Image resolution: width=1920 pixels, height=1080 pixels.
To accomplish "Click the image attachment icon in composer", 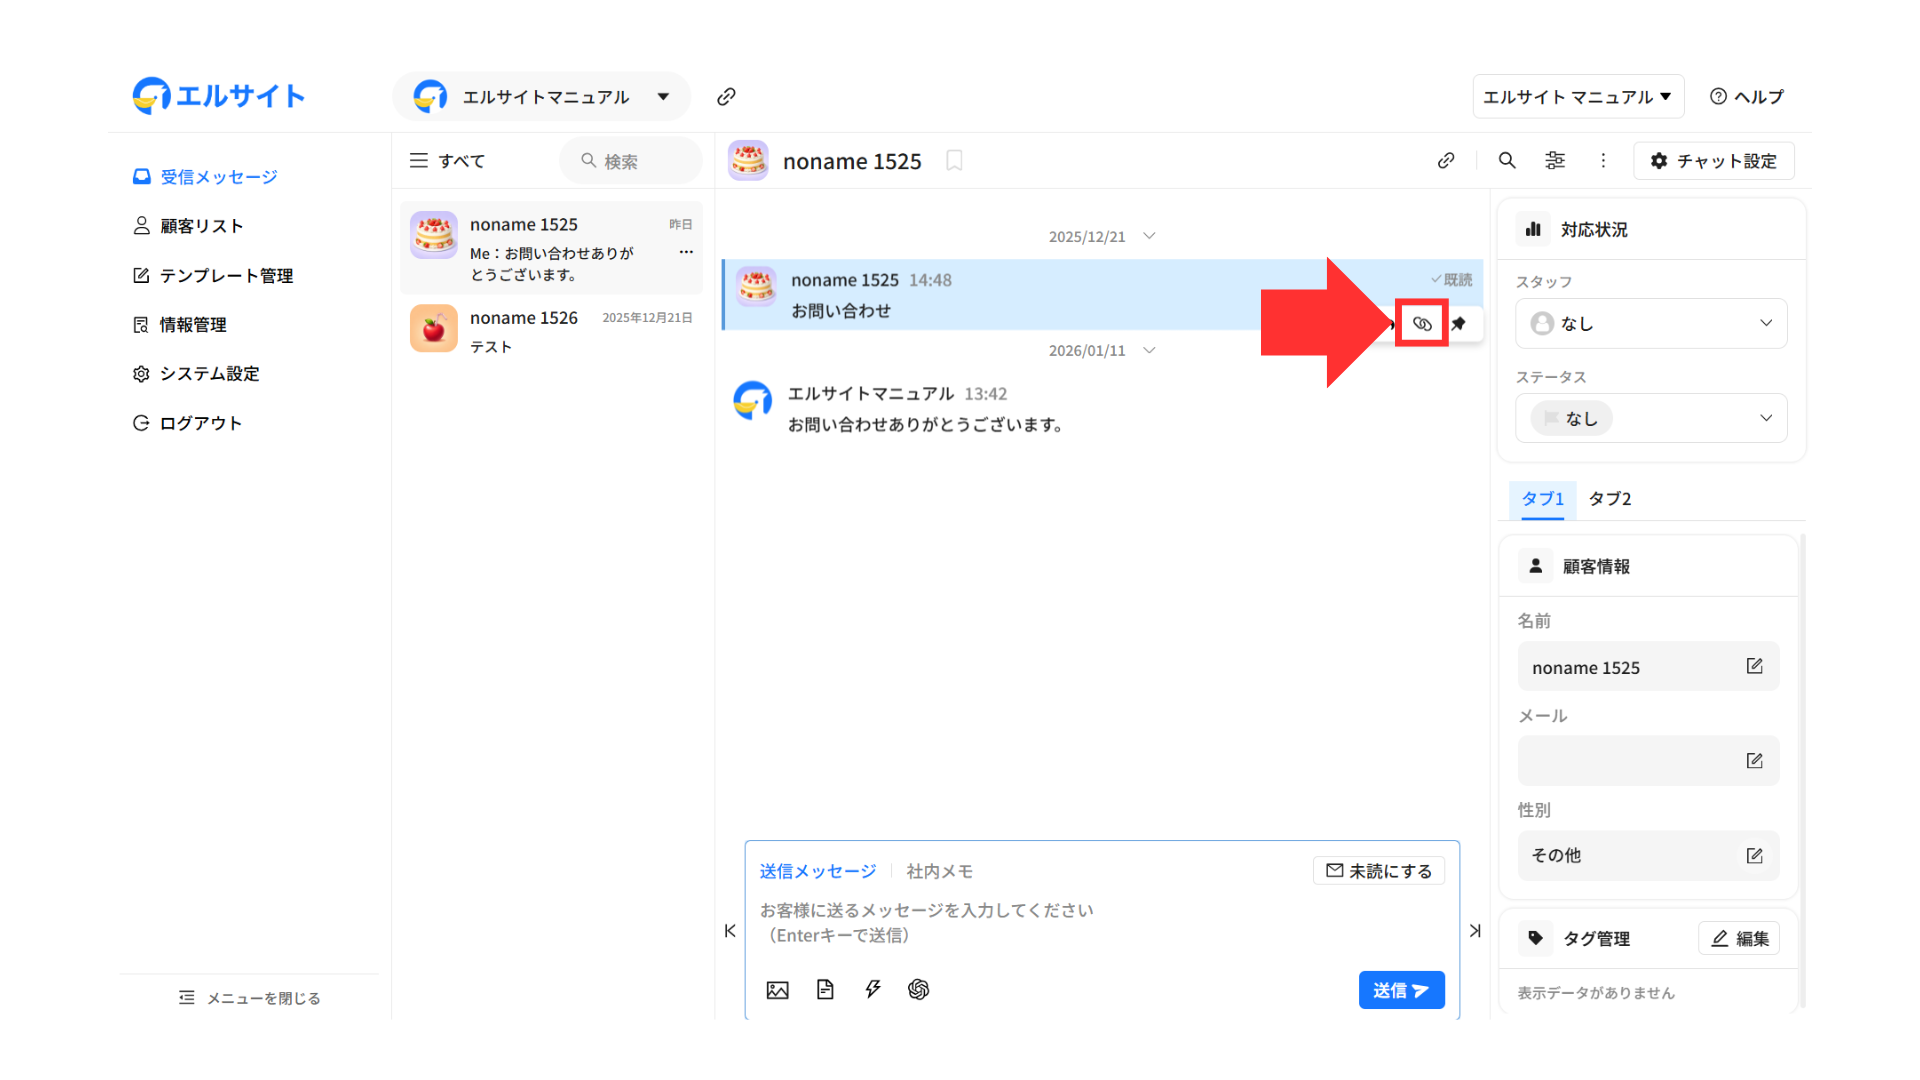I will (777, 990).
